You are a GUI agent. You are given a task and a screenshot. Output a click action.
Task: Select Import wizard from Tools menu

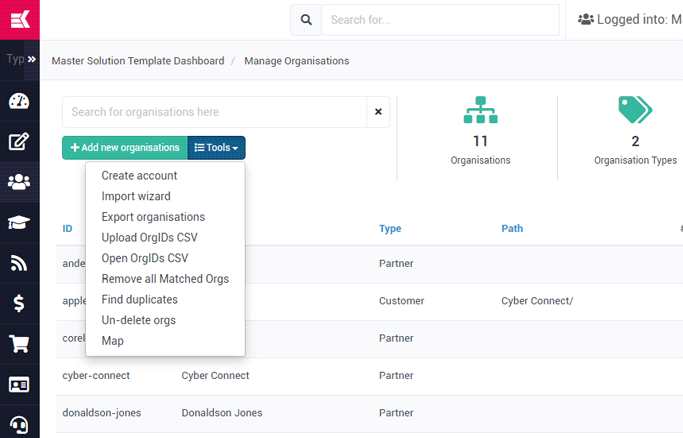[x=136, y=196]
